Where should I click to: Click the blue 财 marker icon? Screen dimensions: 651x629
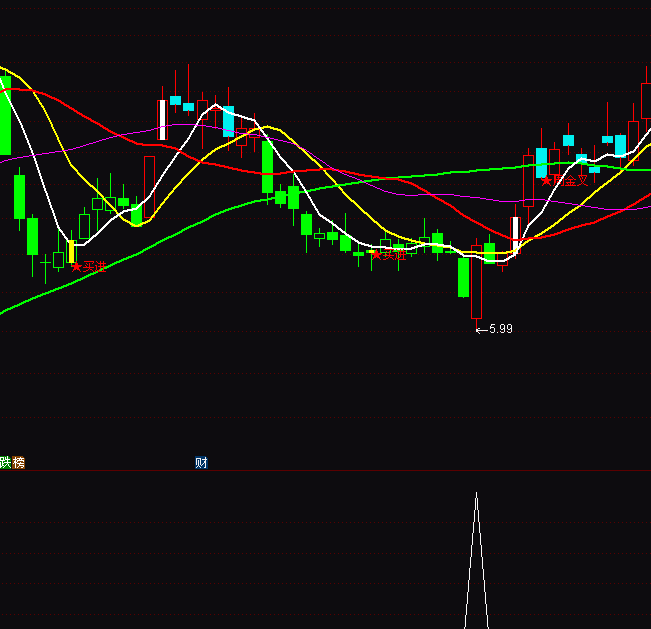pos(201,463)
